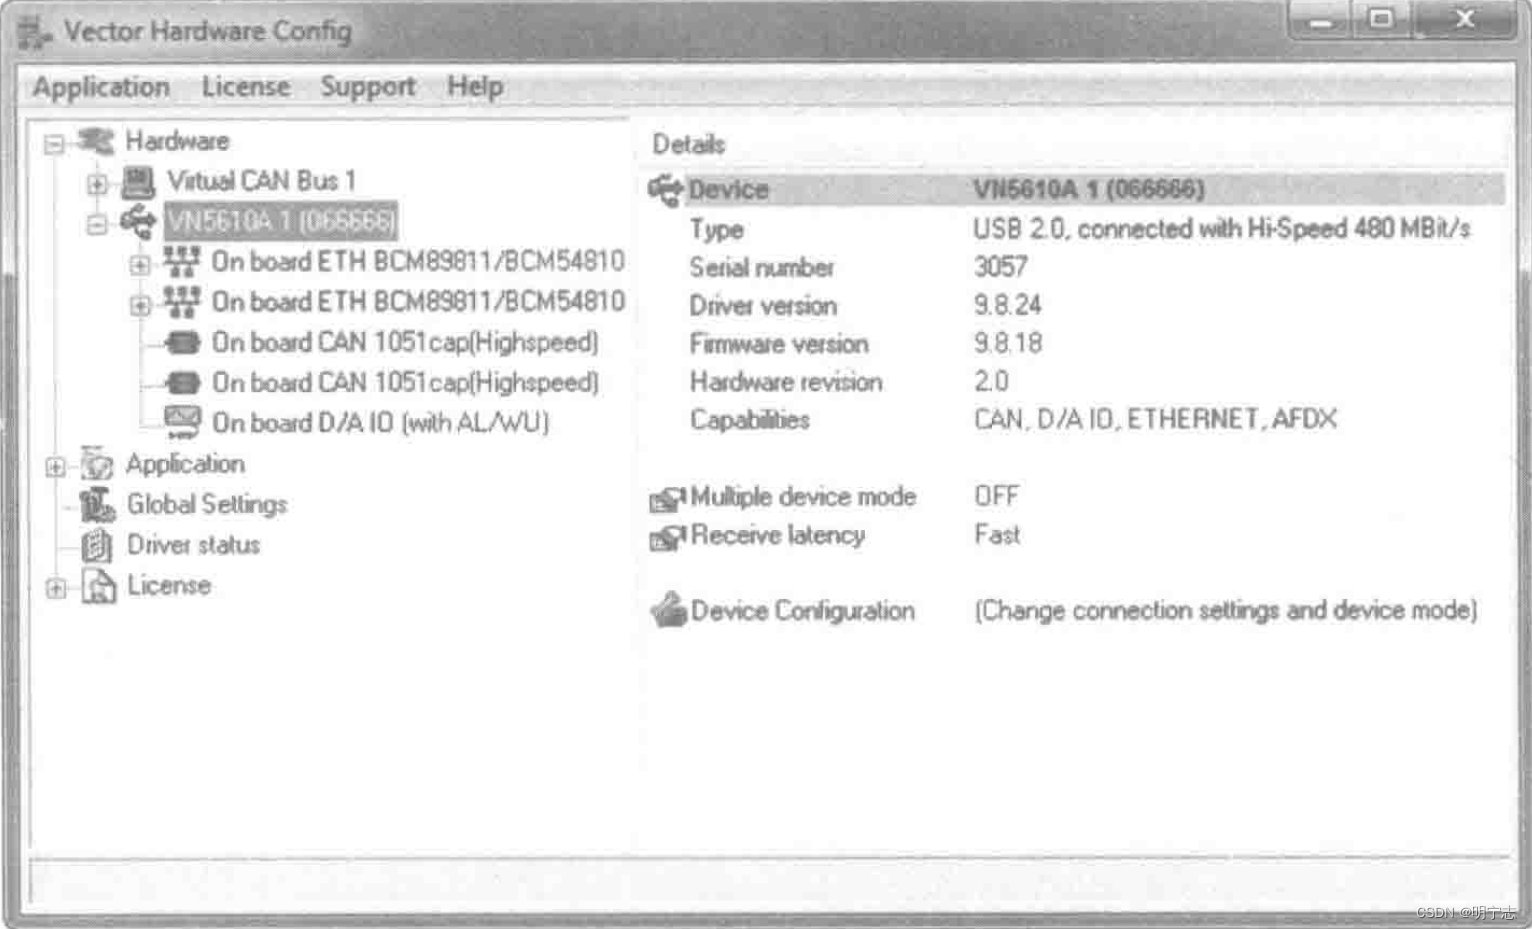Expand the License tree node
Image resolution: width=1532 pixels, height=929 pixels.
55,588
